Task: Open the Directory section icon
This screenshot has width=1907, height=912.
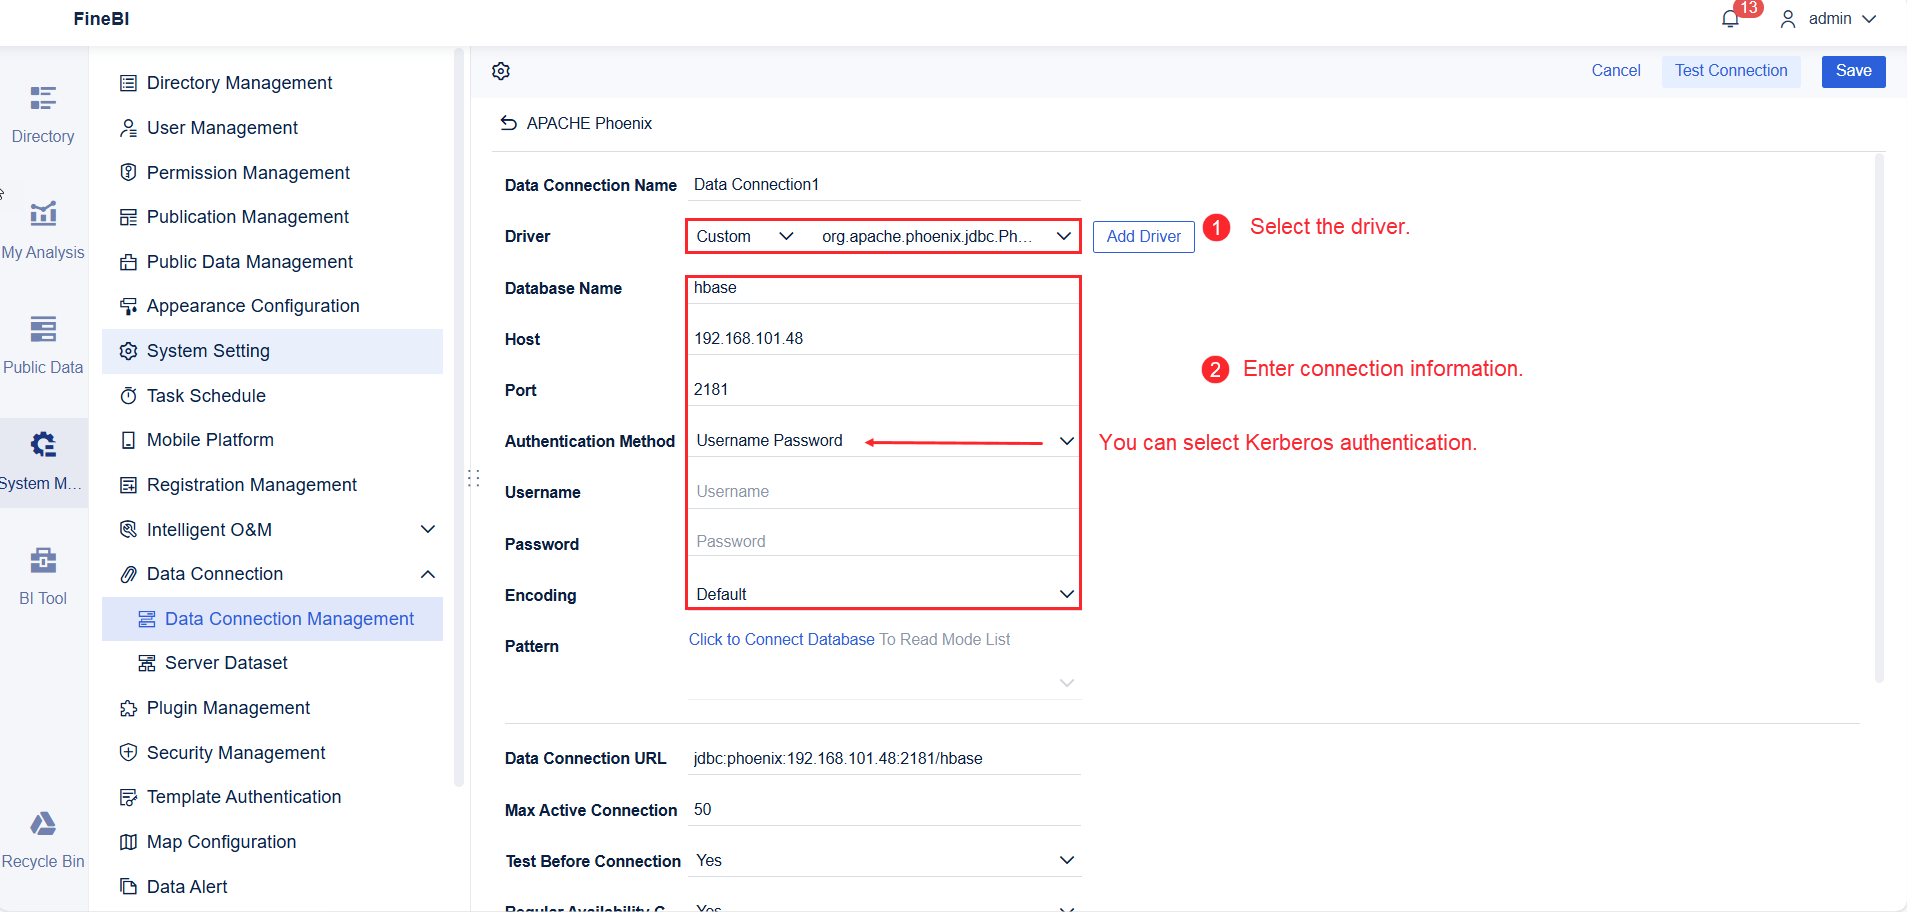Action: point(43,98)
